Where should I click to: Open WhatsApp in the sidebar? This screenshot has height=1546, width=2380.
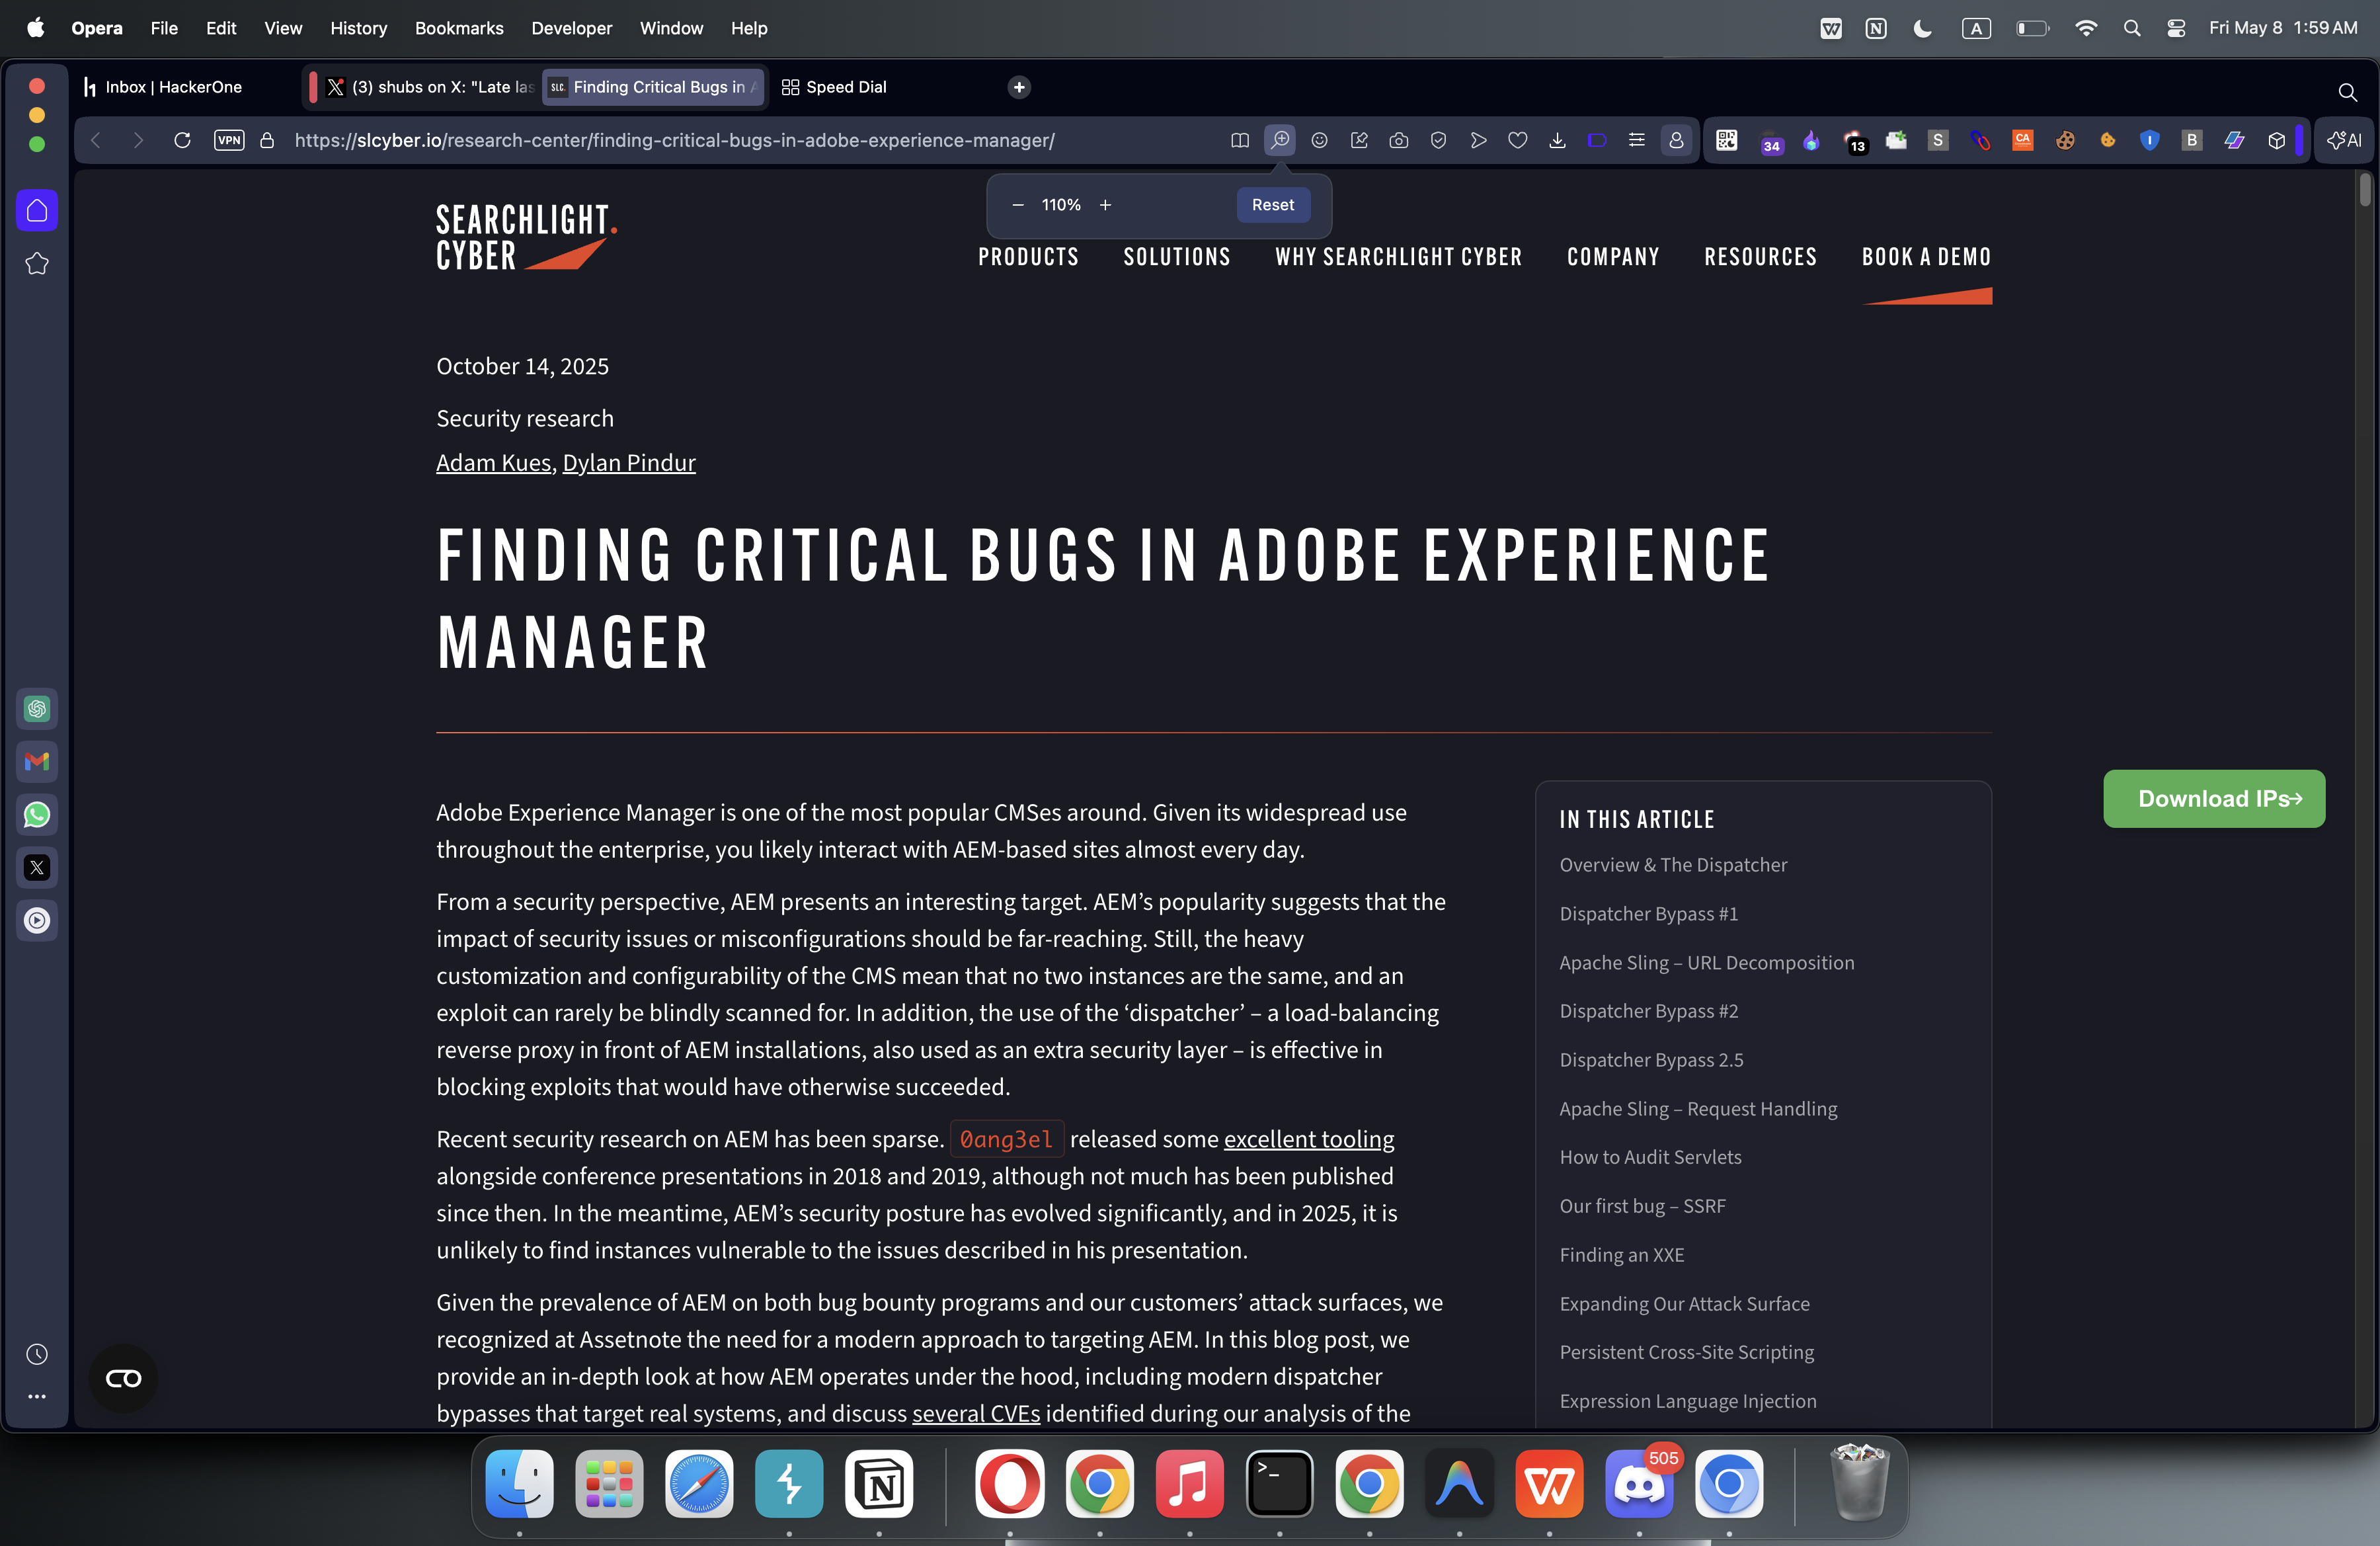click(37, 815)
